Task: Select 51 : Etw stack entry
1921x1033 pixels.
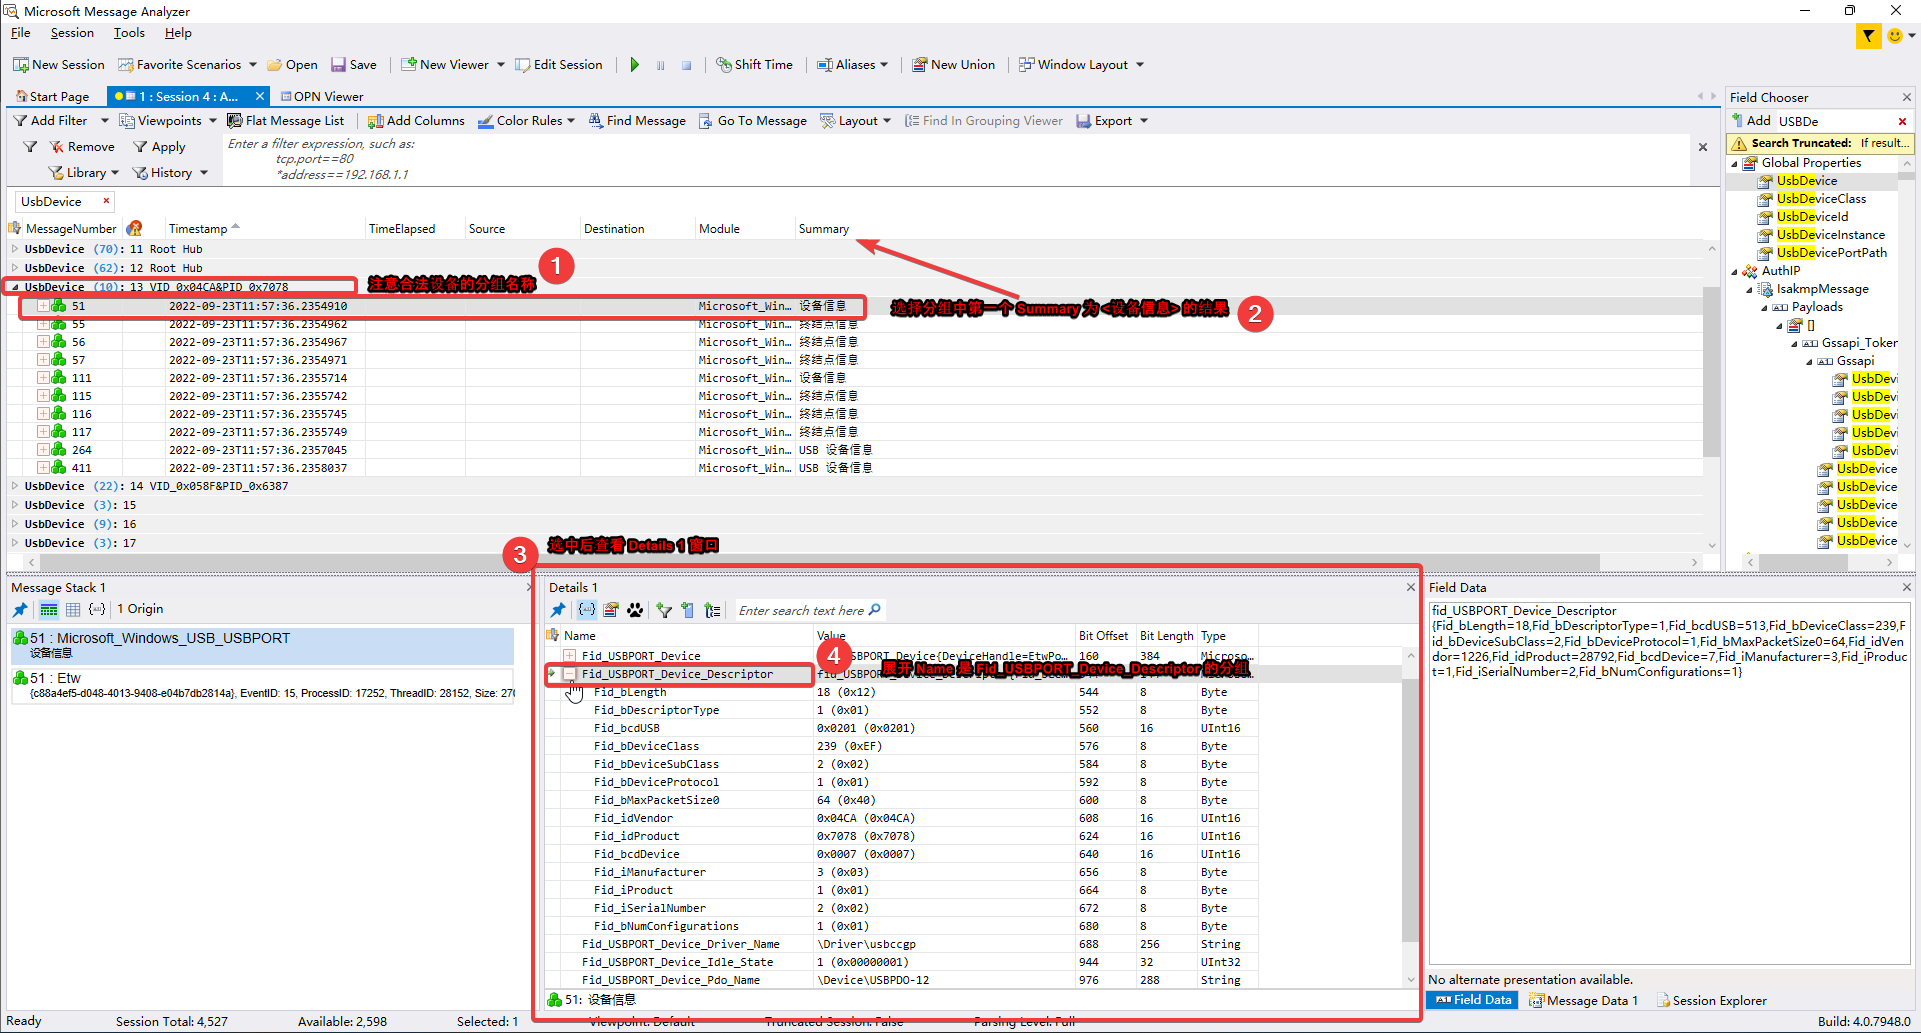Action: (x=262, y=685)
